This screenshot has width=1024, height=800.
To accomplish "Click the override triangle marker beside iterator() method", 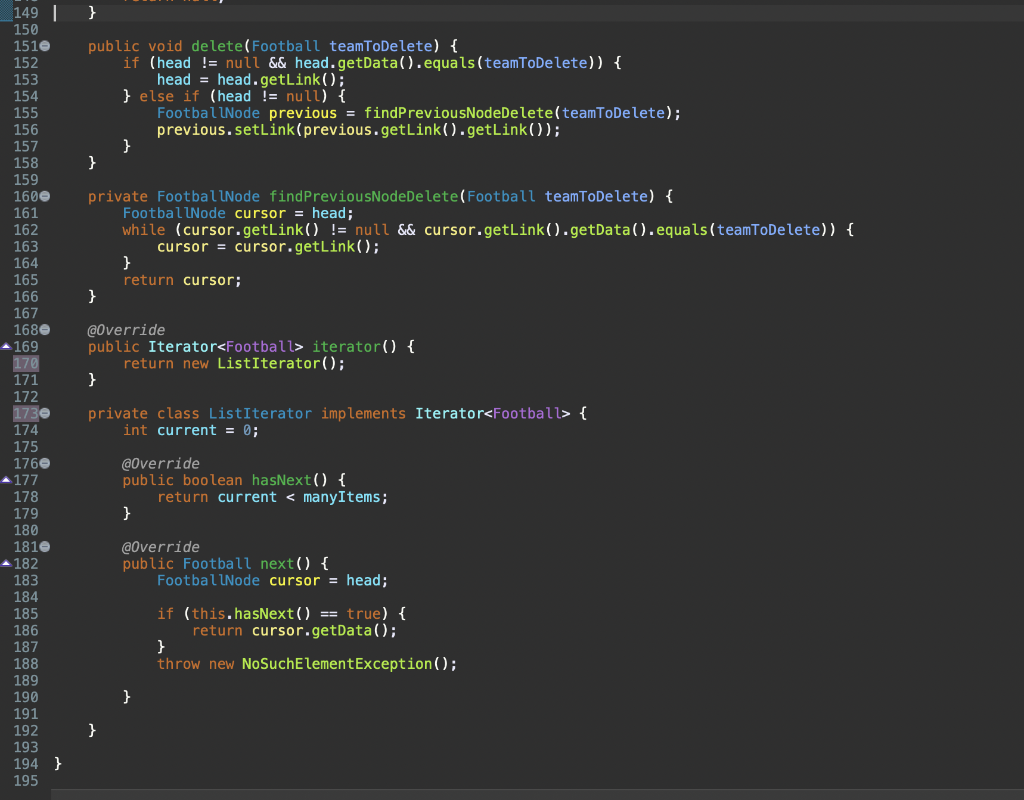I will (8, 346).
